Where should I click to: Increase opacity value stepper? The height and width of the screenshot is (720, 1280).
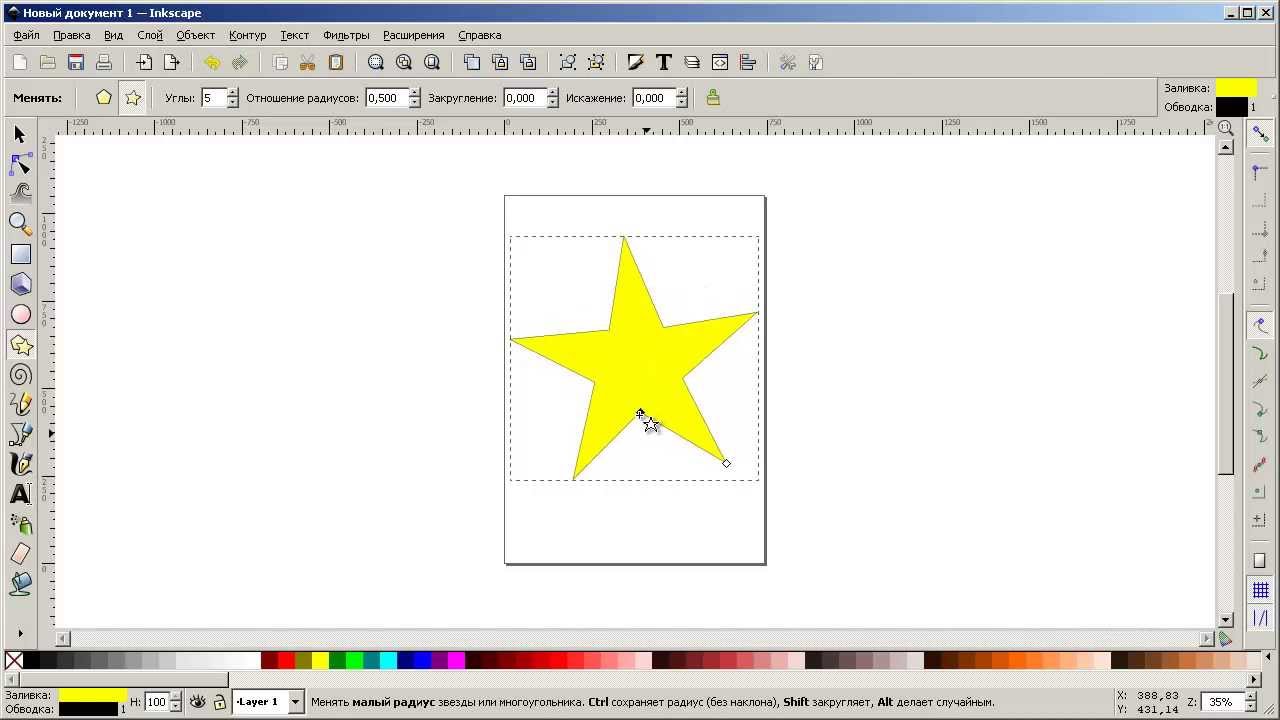177,698
